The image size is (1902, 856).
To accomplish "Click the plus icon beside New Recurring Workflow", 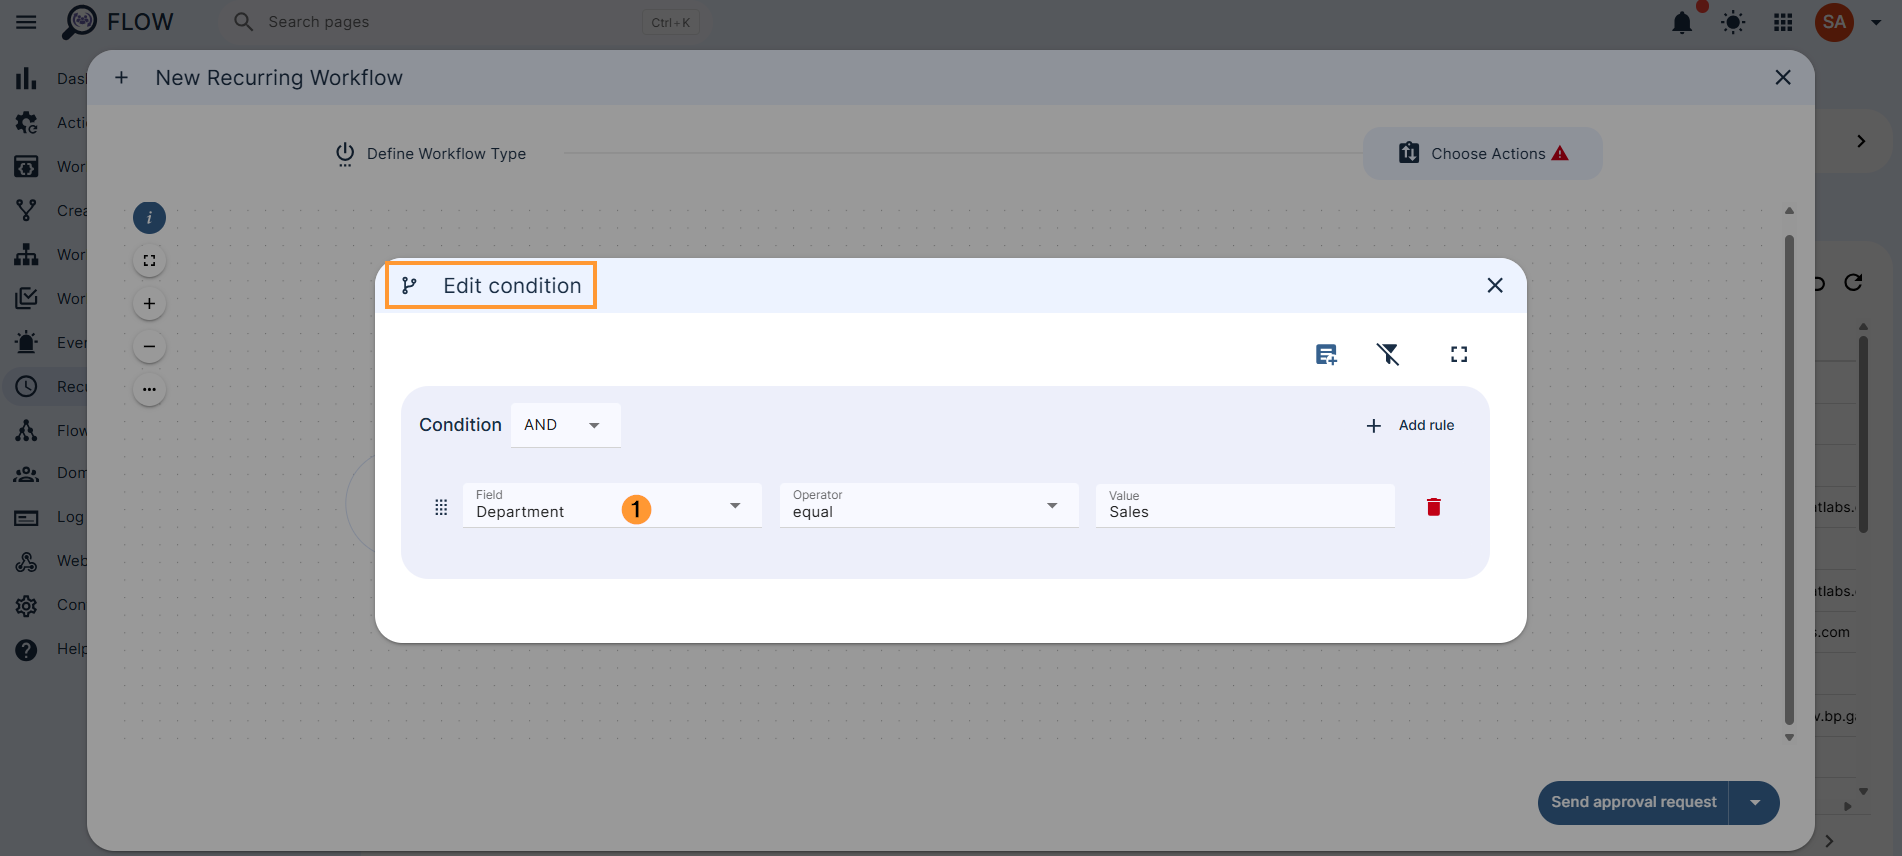I will click(x=121, y=77).
